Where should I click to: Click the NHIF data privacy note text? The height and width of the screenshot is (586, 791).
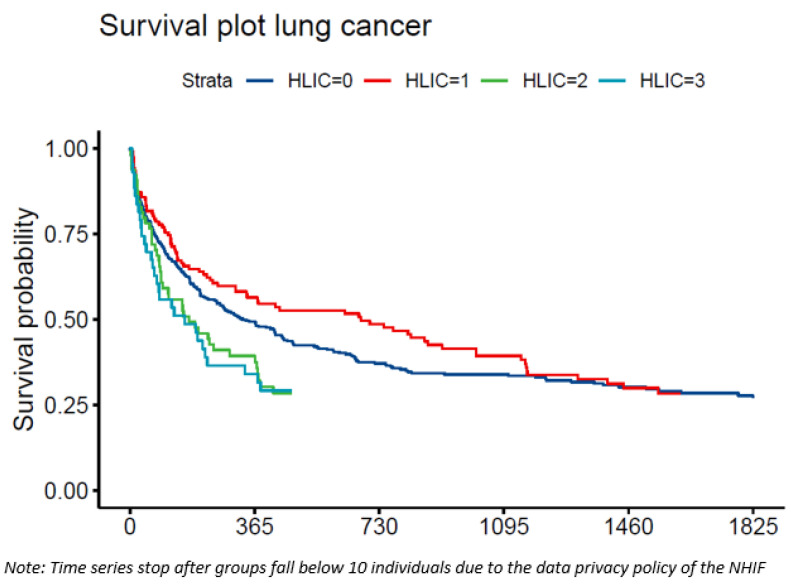[x=385, y=568]
